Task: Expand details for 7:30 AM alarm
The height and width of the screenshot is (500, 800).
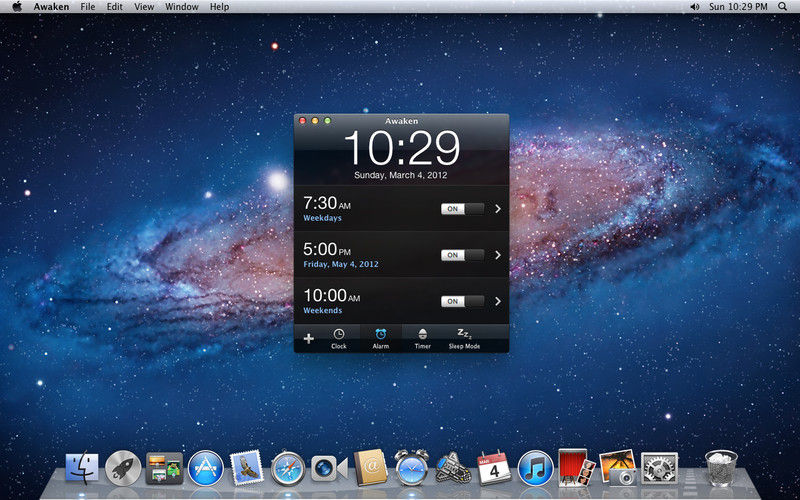Action: [498, 209]
